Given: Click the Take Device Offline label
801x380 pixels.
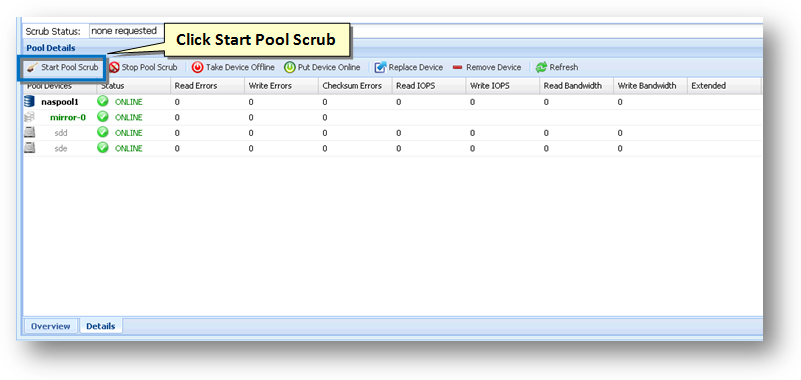Looking at the screenshot, I should click(x=240, y=67).
